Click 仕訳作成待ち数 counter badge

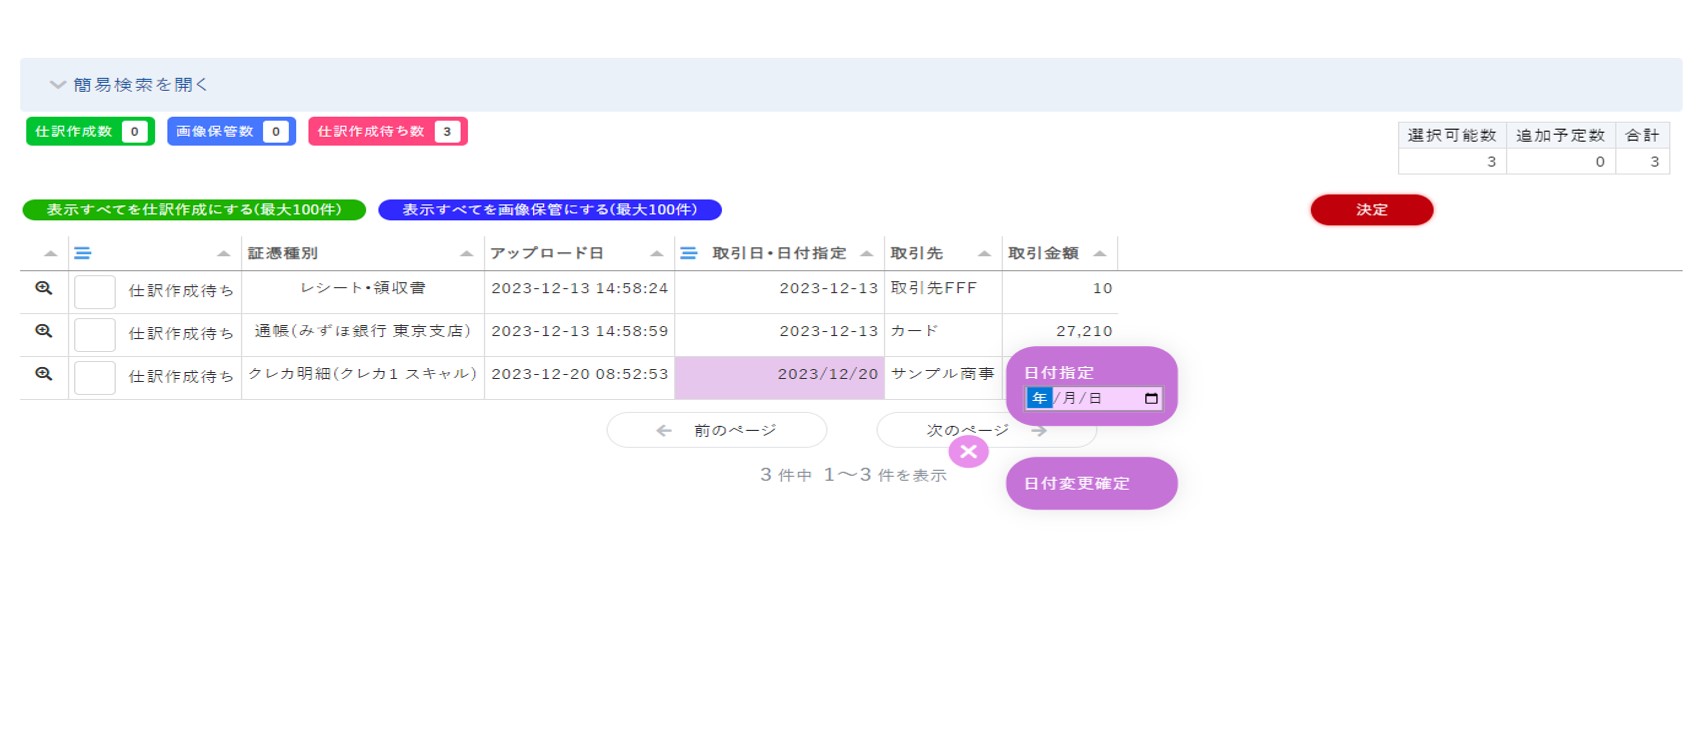click(x=388, y=132)
